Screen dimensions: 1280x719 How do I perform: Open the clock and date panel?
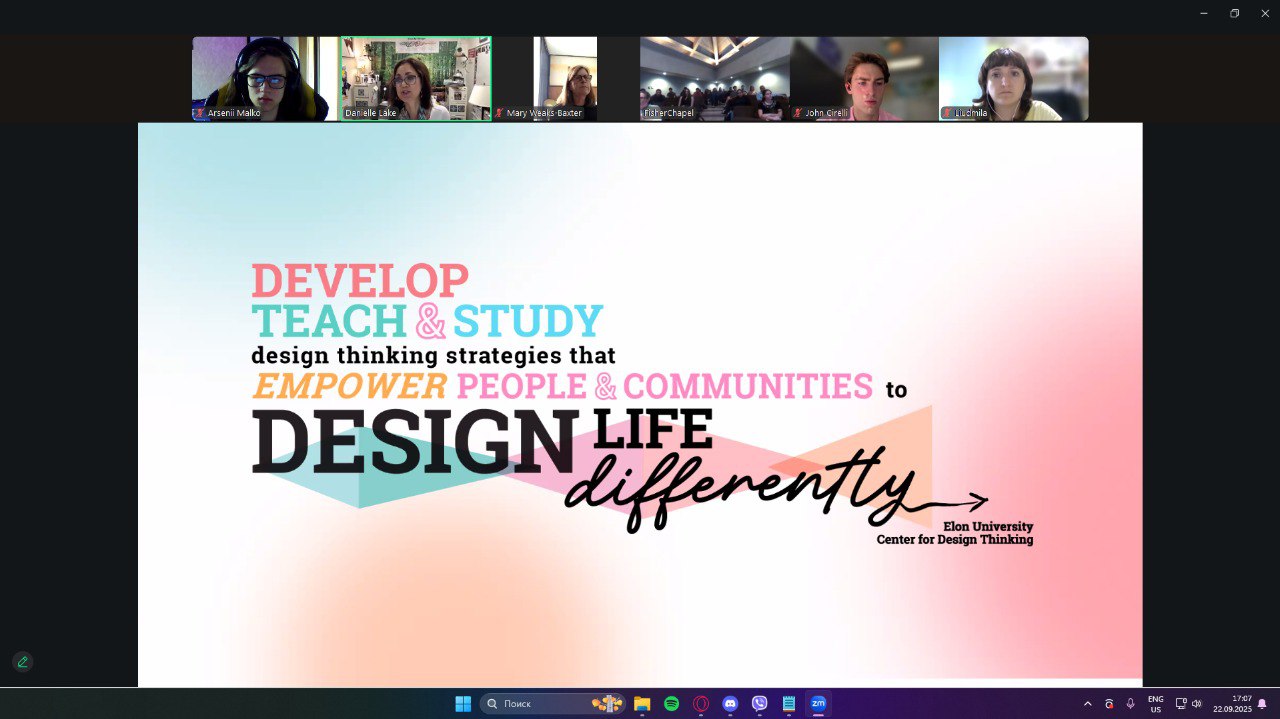(x=1232, y=704)
